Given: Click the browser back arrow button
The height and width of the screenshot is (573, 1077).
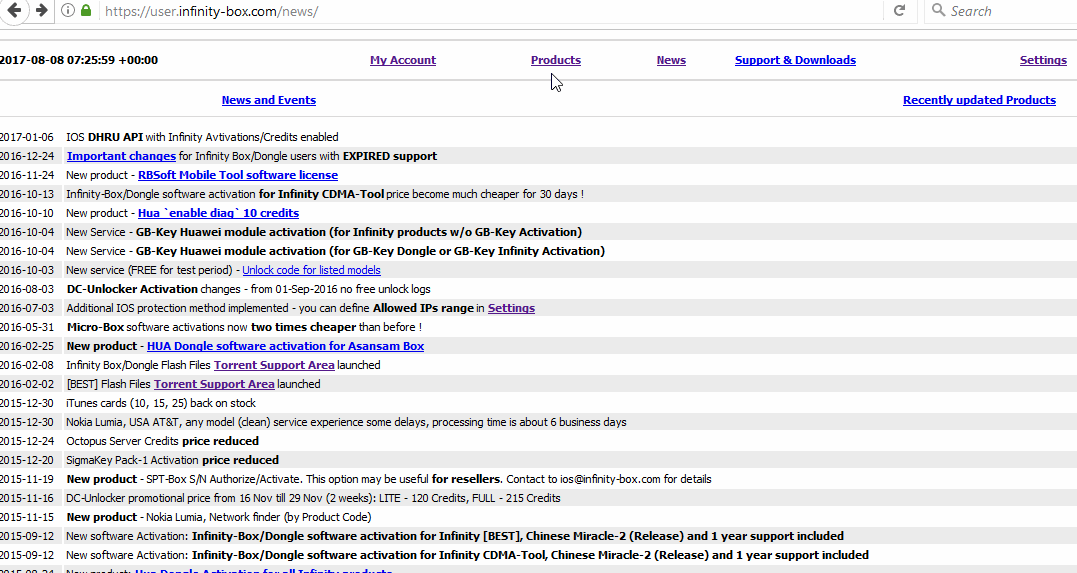Looking at the screenshot, I should pos(15,10).
